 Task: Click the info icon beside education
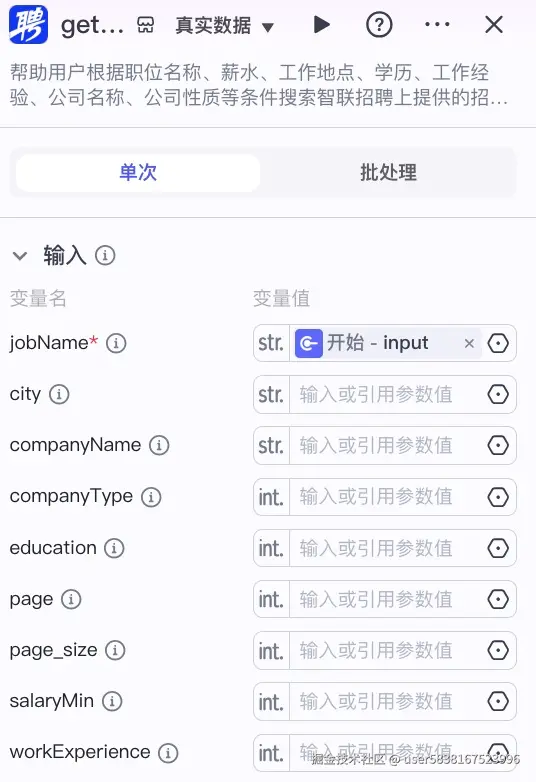pos(114,548)
